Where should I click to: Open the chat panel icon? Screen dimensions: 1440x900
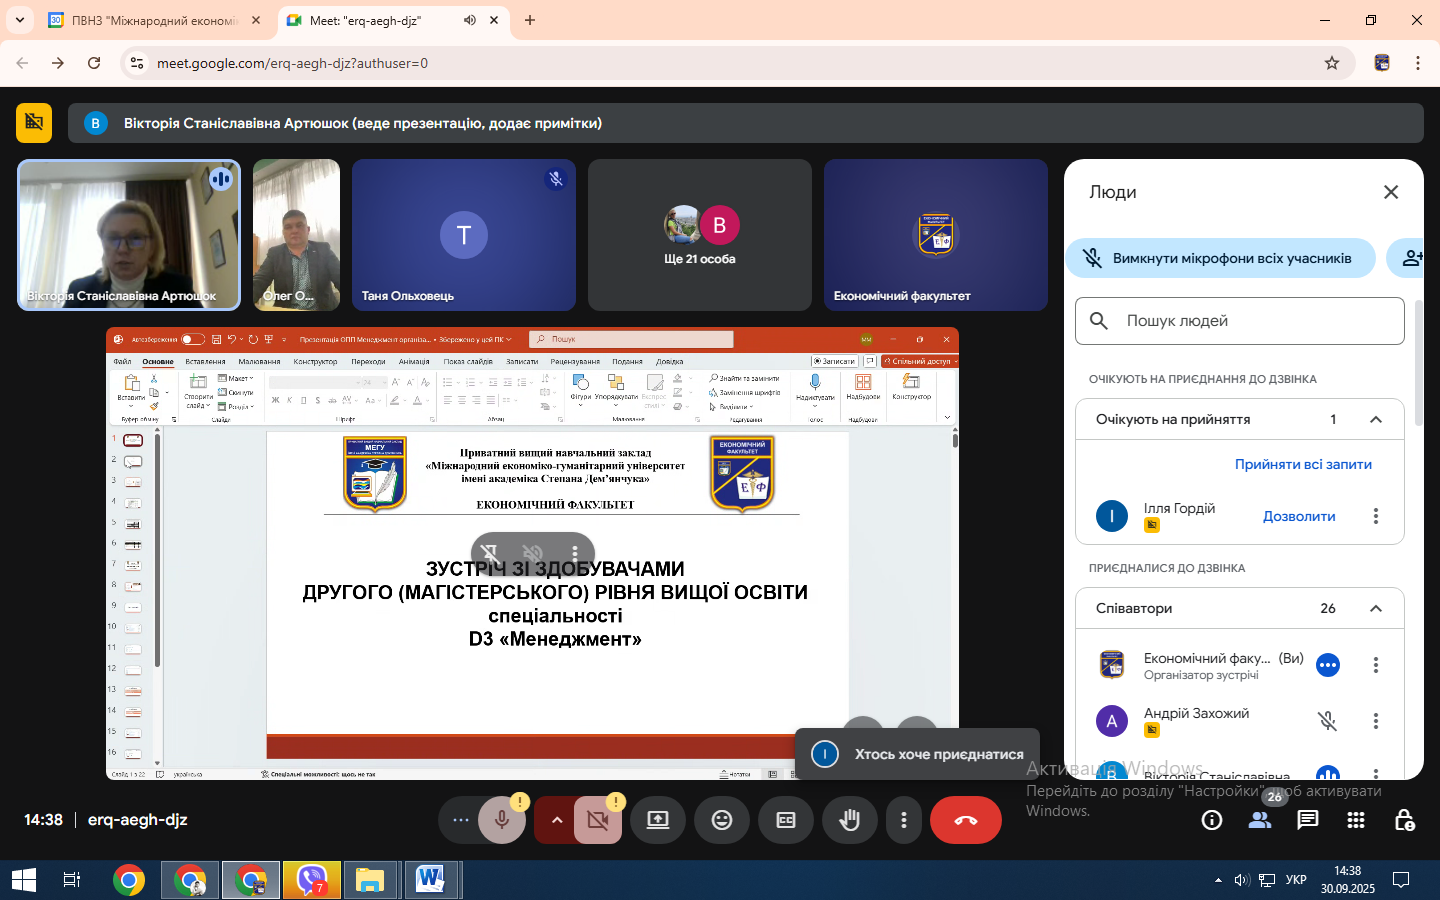coord(1307,820)
